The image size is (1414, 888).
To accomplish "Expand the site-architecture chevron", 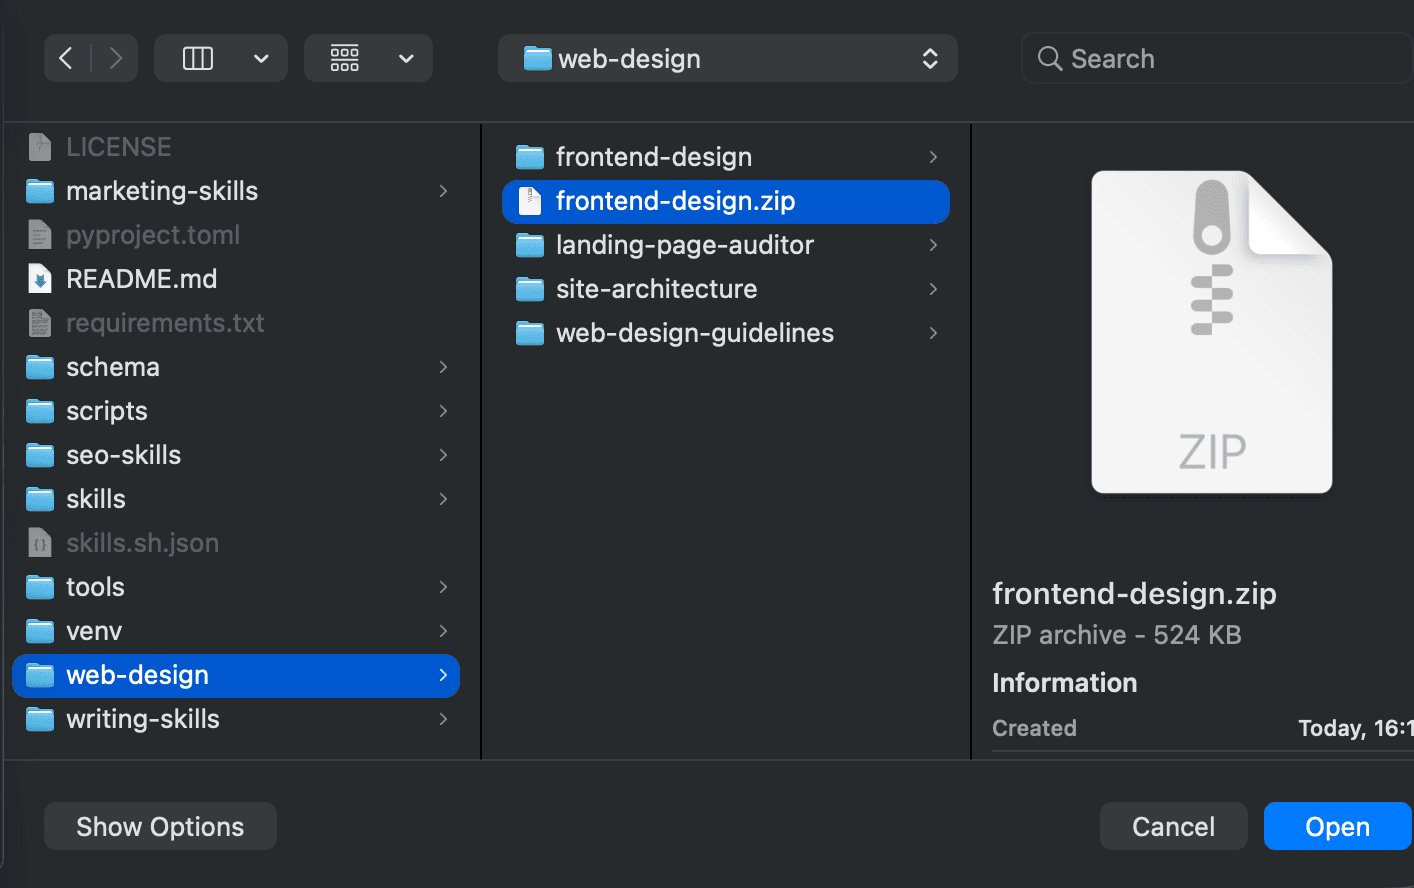I will pos(933,289).
